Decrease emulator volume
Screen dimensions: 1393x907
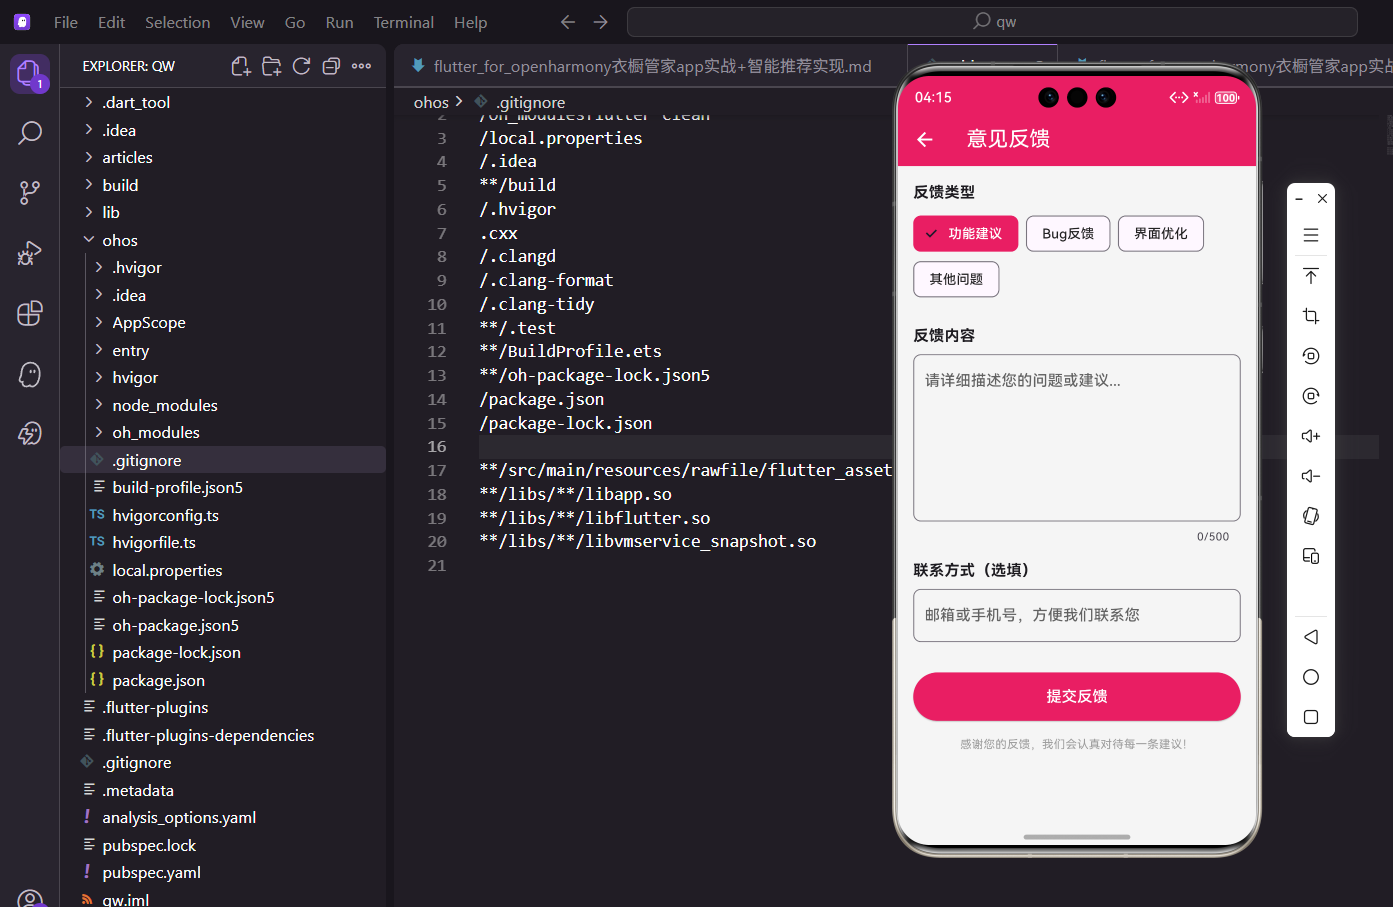click(x=1311, y=476)
